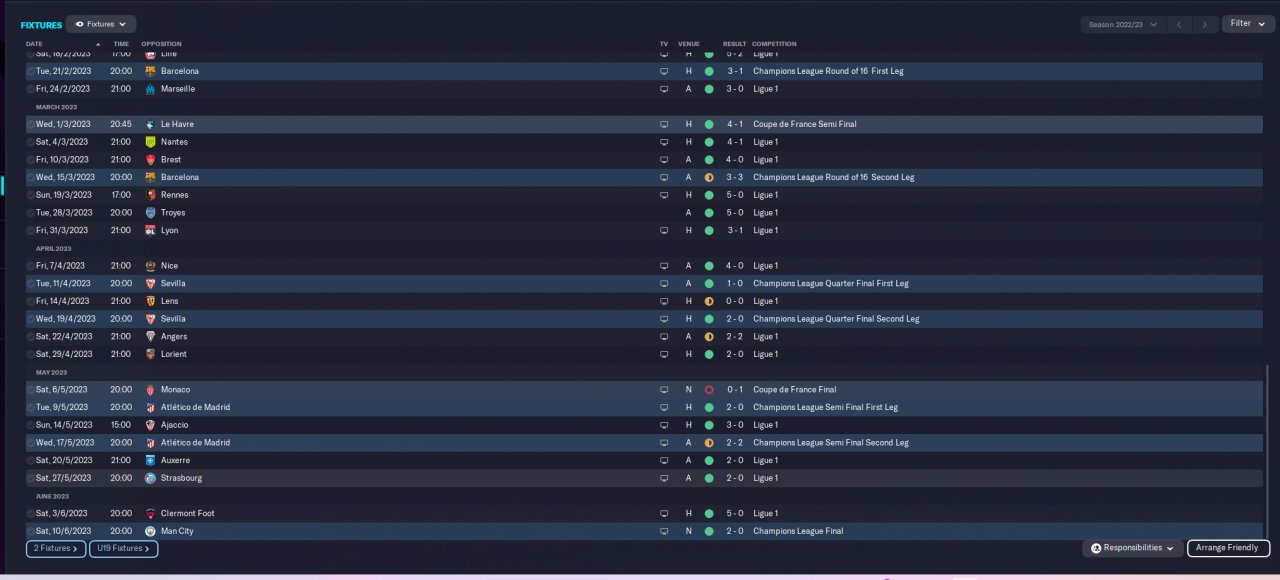Click the Auxerre club badge

tap(151, 461)
